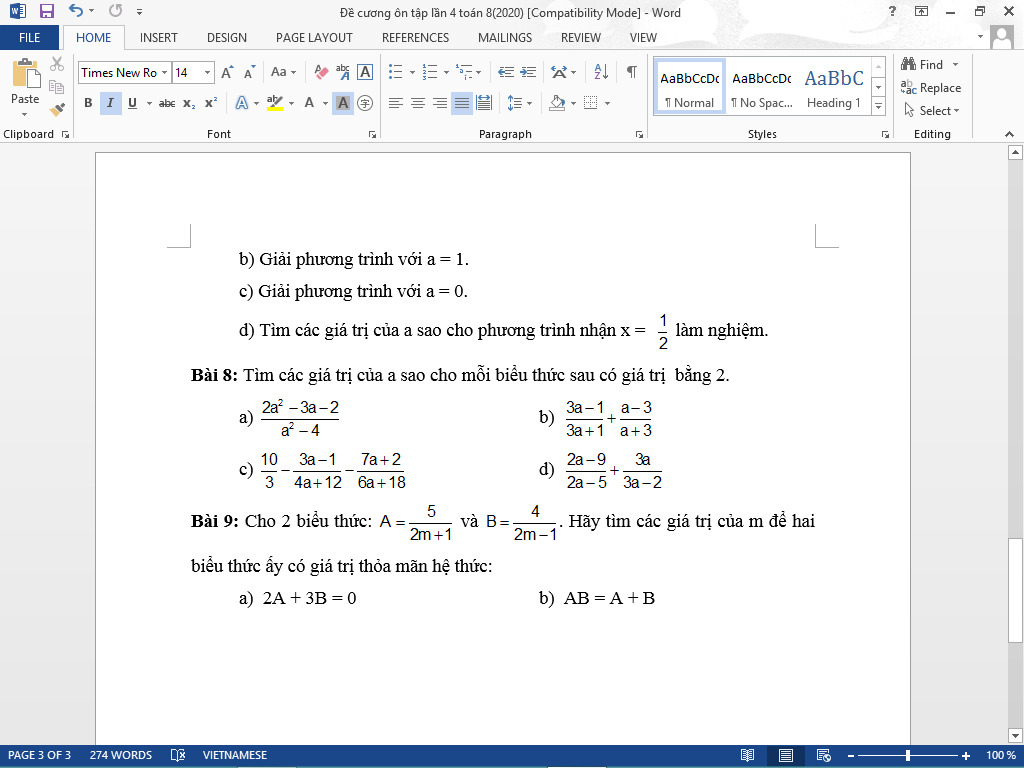This screenshot has width=1024, height=768.
Task: Open the FILE tab
Action: coord(29,38)
